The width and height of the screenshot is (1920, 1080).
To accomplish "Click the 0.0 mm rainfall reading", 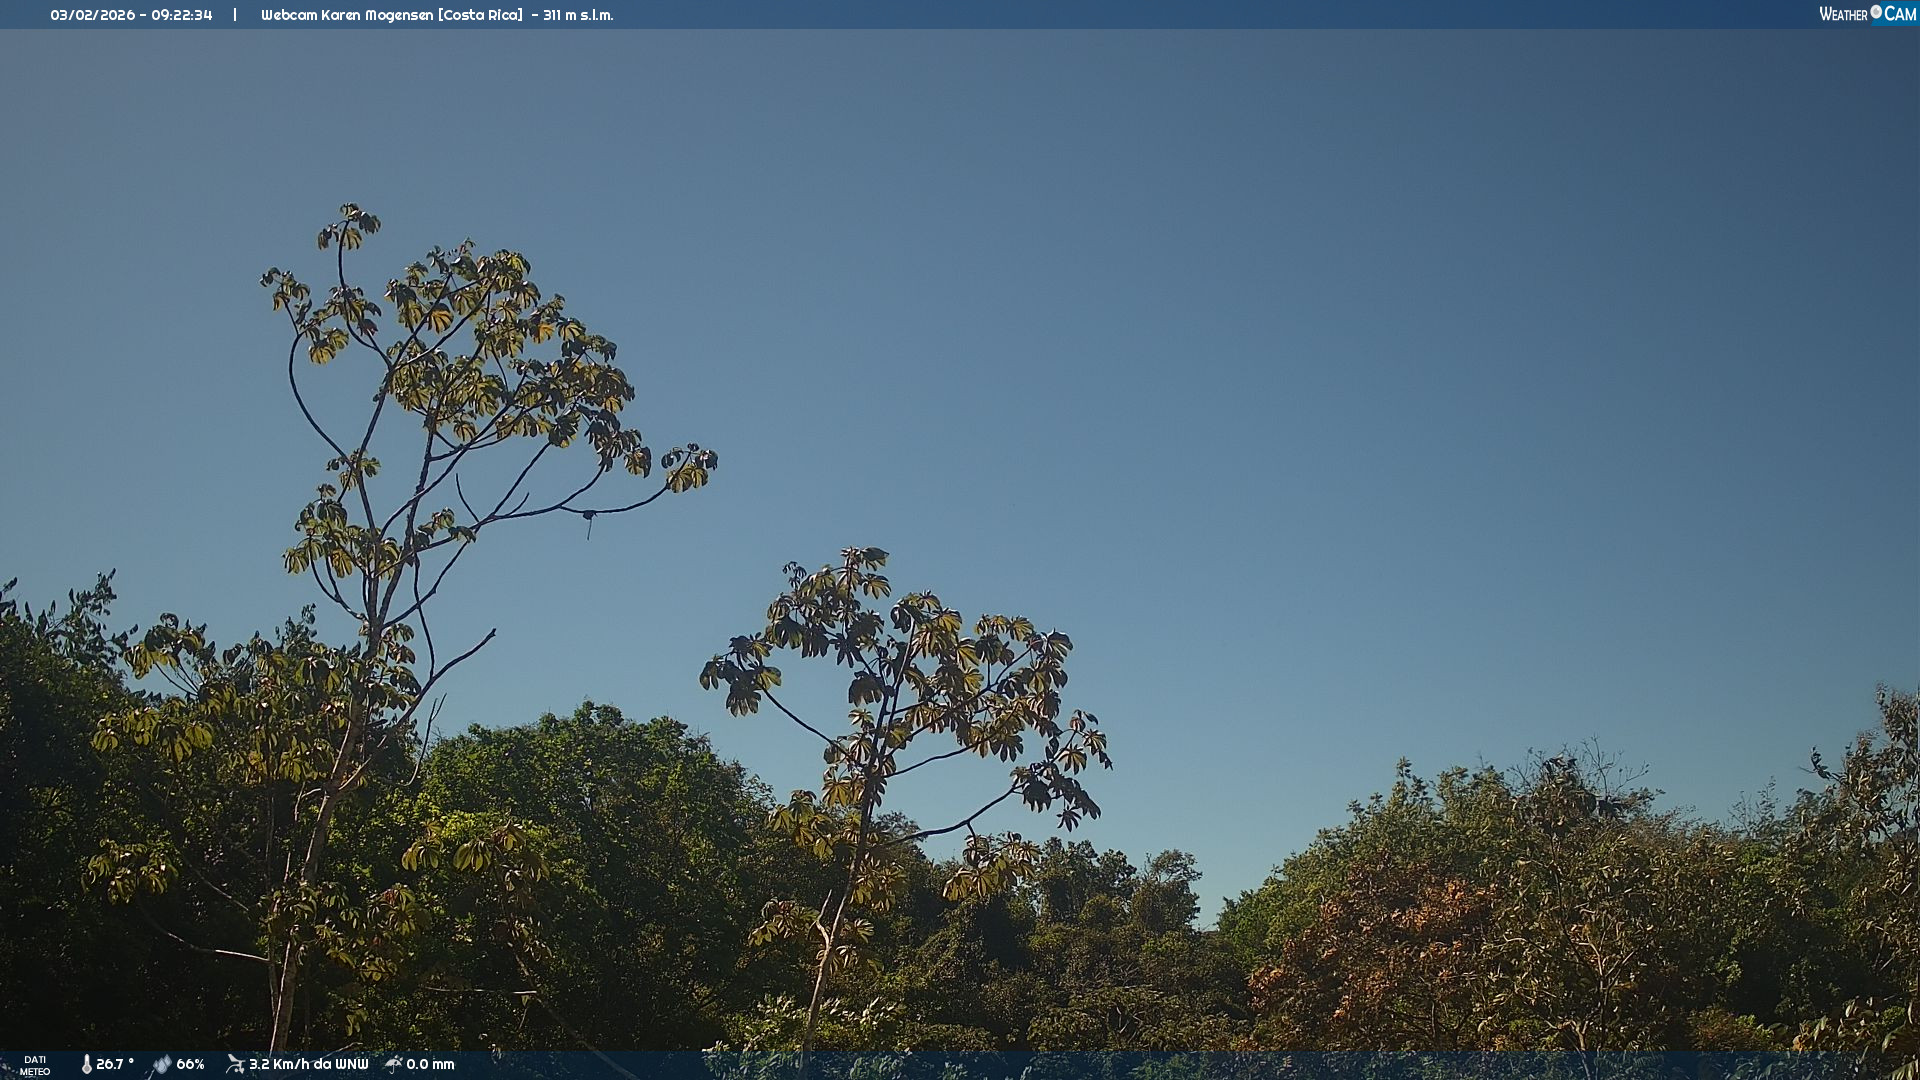I will coord(430,1064).
